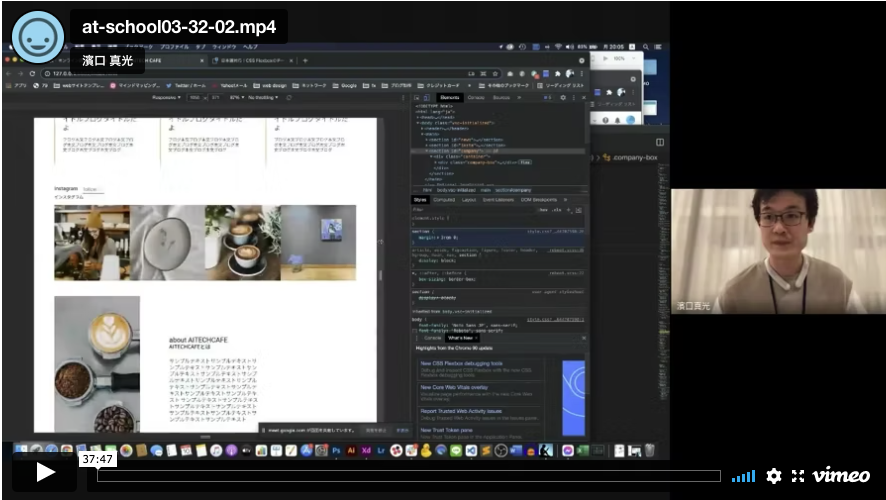Close the DevTools drawer
The image size is (886, 500).
point(584,338)
